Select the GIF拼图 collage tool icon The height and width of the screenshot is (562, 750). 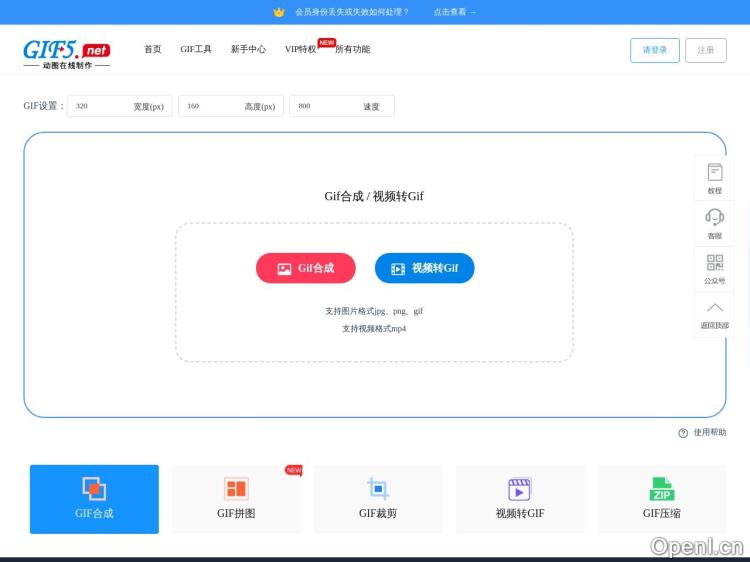[x=236, y=489]
